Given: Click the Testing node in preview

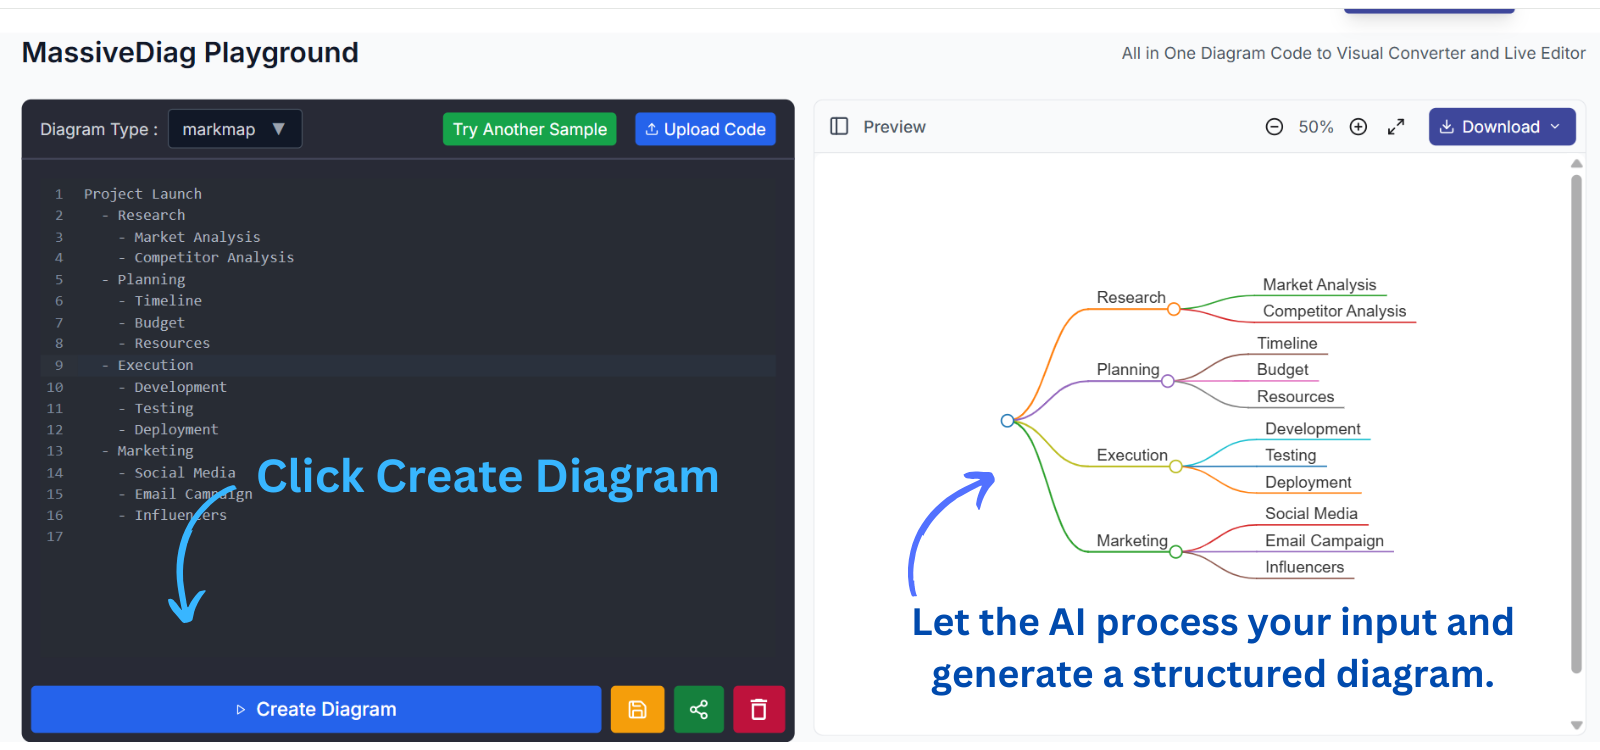Looking at the screenshot, I should click(x=1290, y=455).
